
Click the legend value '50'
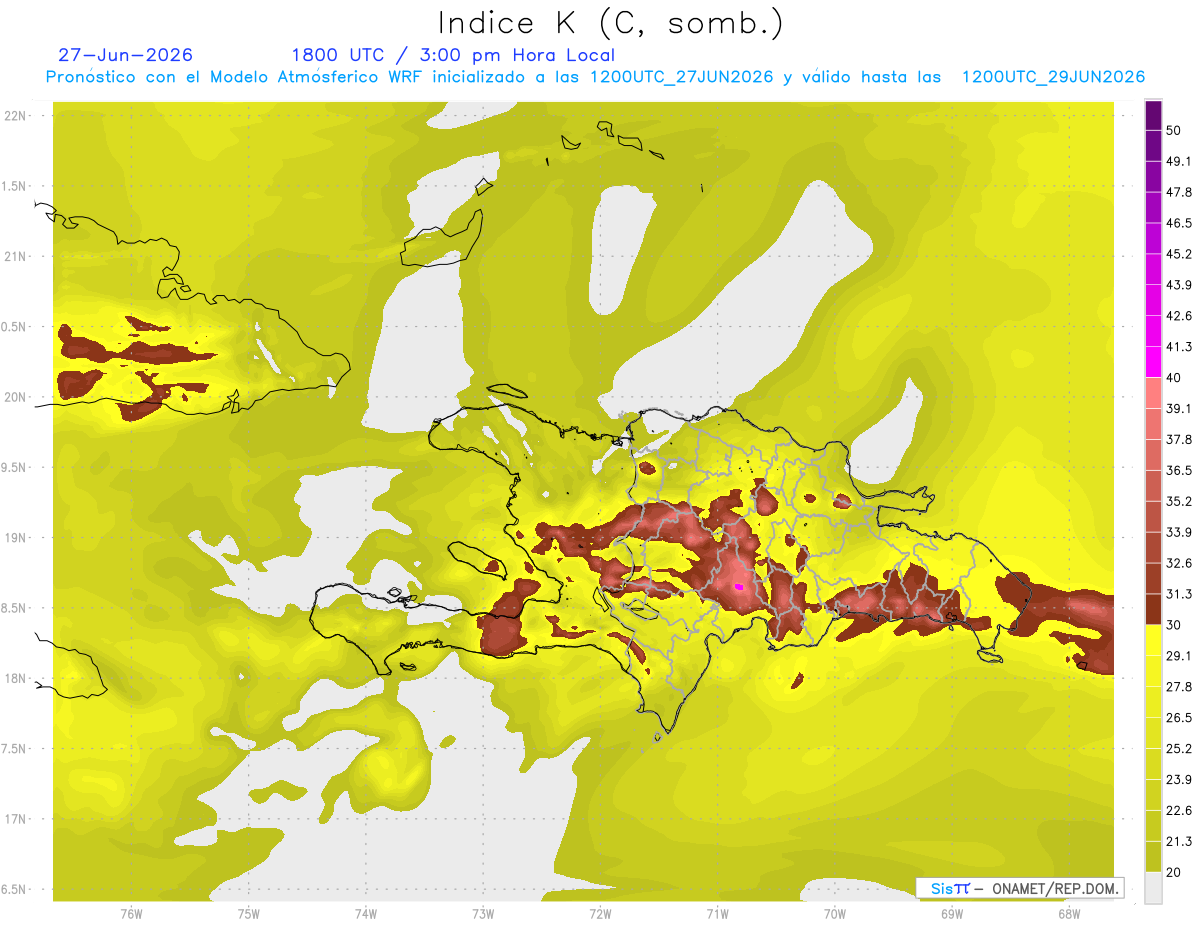point(1175,131)
